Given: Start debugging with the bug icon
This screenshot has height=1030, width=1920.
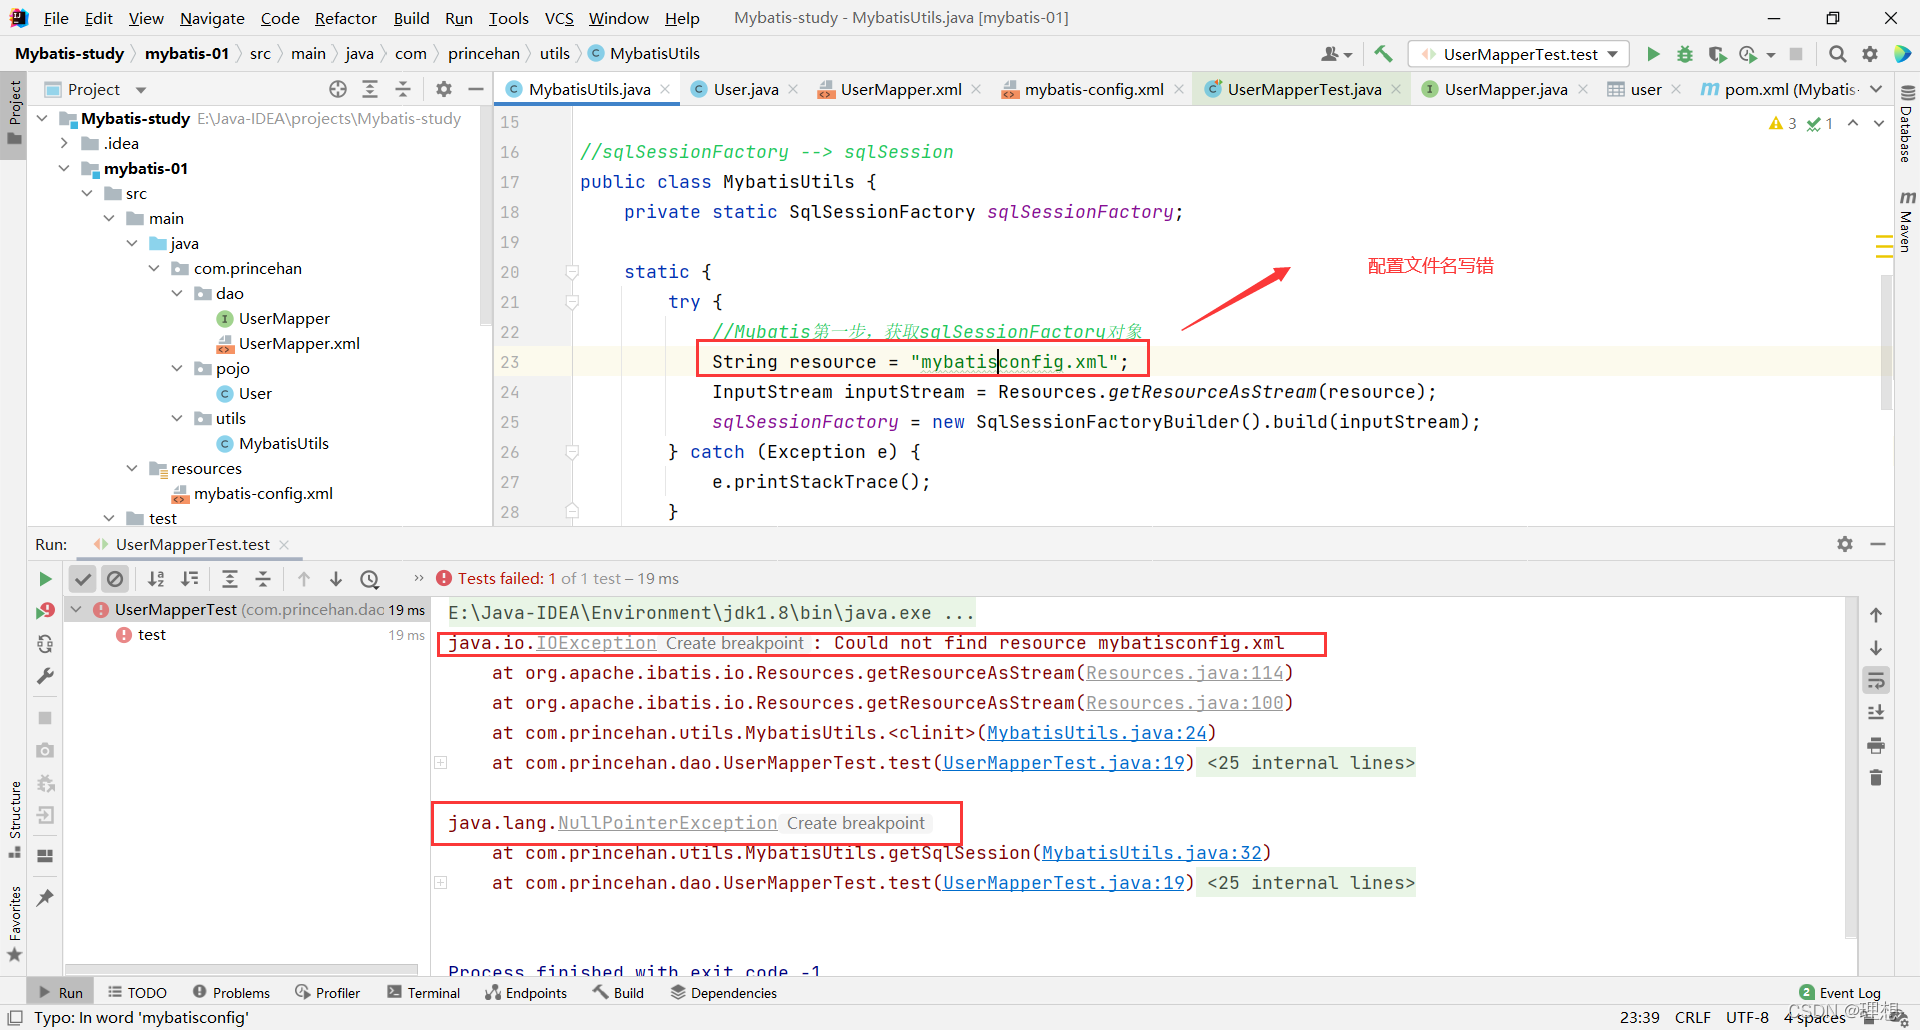Looking at the screenshot, I should tap(1685, 54).
